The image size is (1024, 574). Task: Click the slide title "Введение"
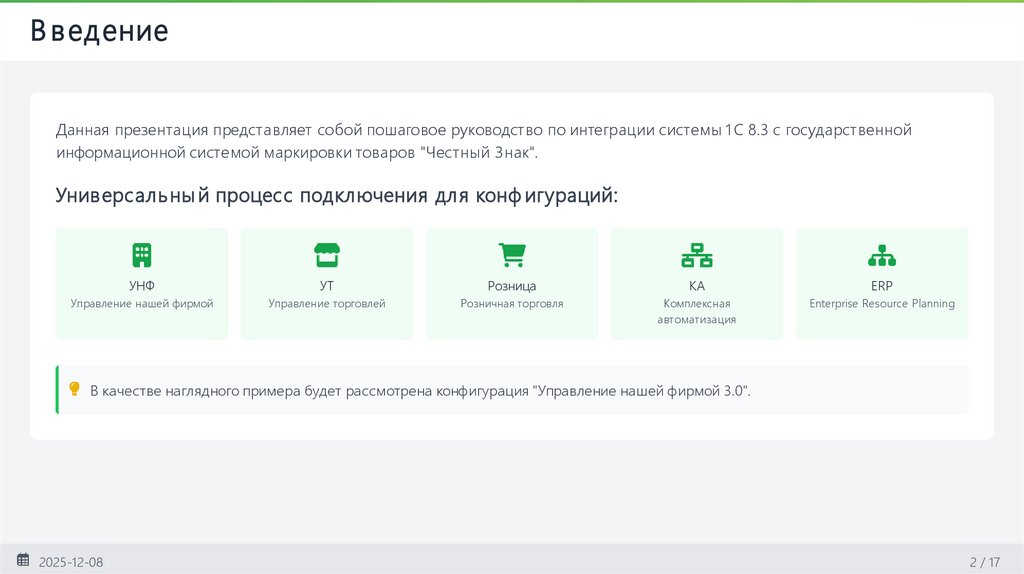pyautogui.click(x=99, y=31)
